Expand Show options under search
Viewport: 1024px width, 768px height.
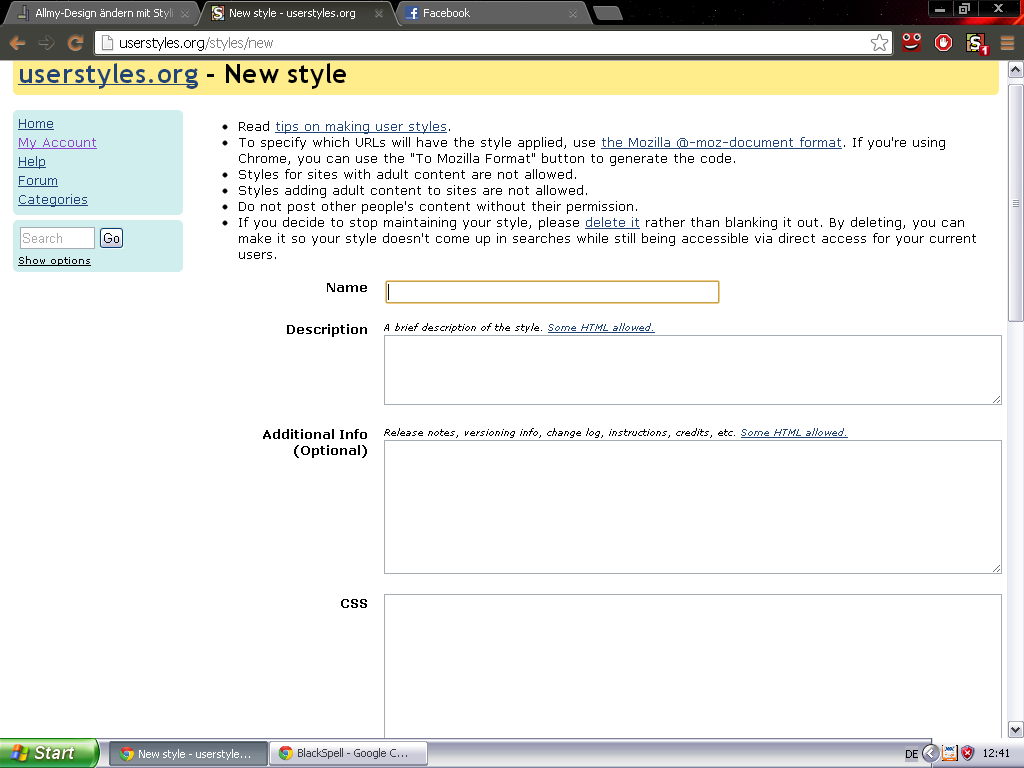[x=54, y=261]
